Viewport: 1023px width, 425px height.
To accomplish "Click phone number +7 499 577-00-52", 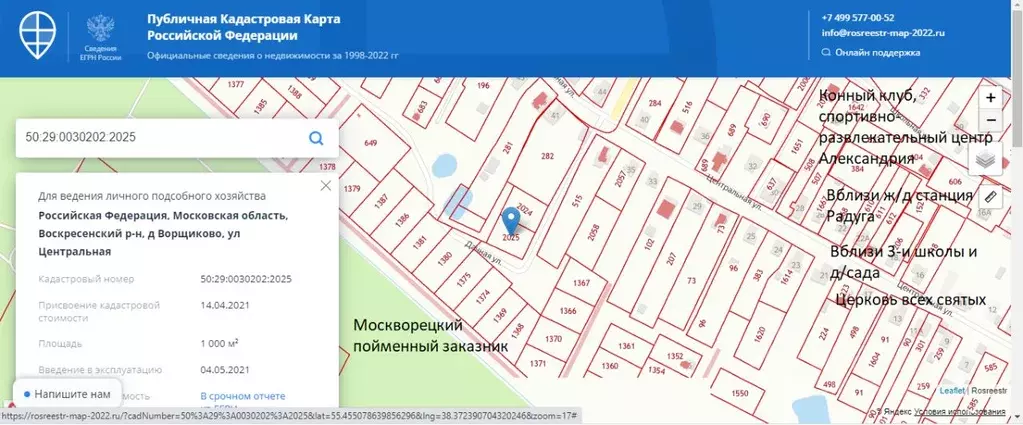I will 858,18.
